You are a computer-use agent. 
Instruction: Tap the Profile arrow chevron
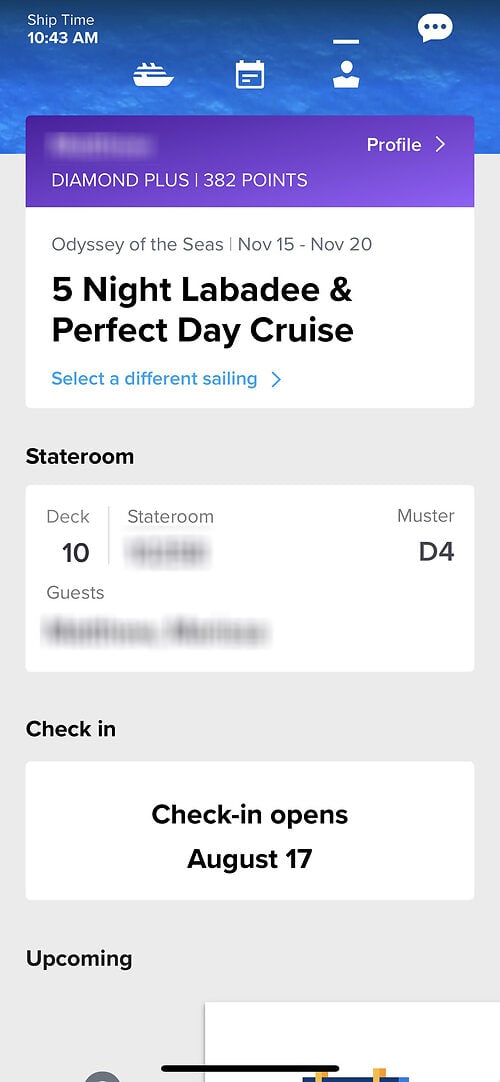(x=440, y=144)
